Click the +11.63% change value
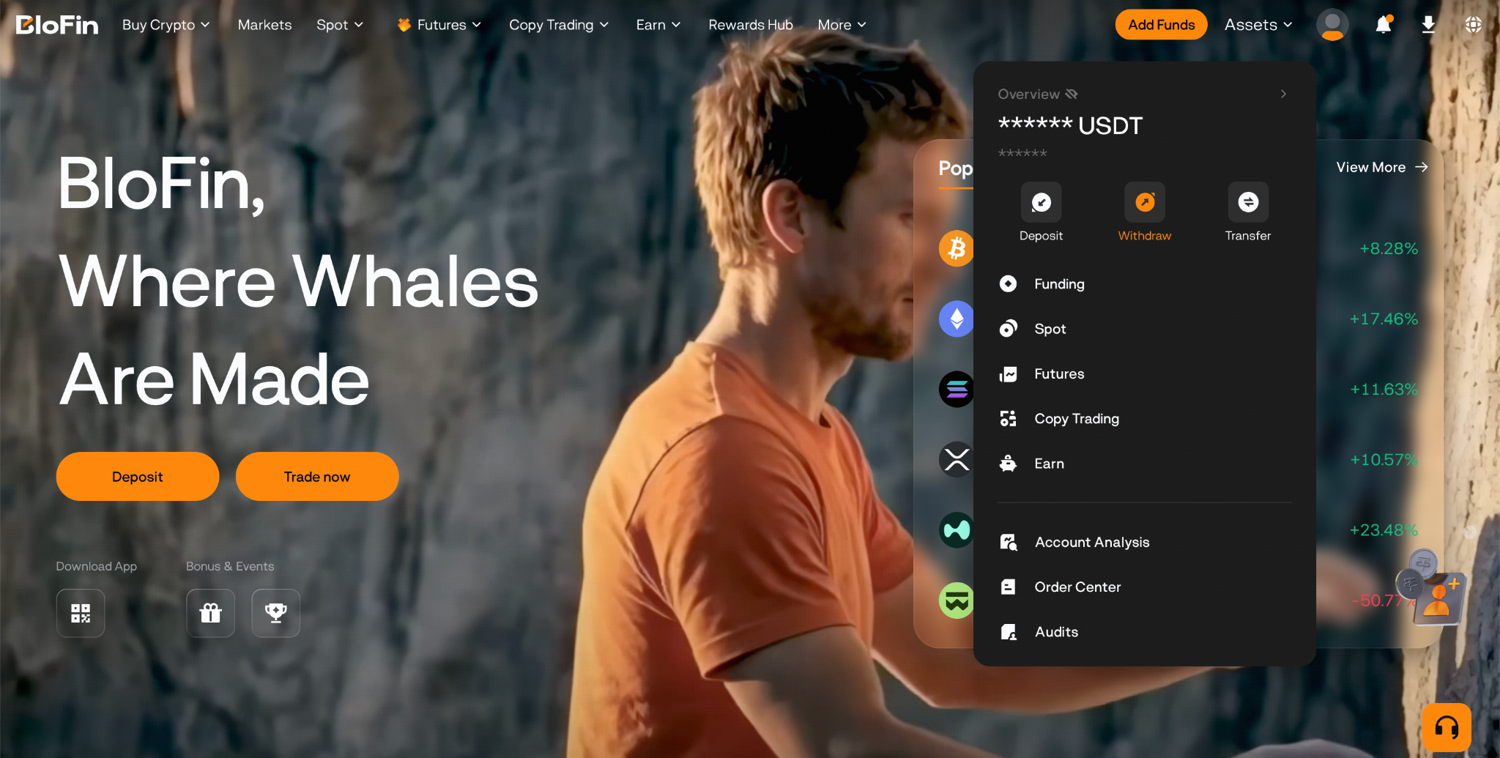Image resolution: width=1500 pixels, height=758 pixels. pyautogui.click(x=1384, y=389)
